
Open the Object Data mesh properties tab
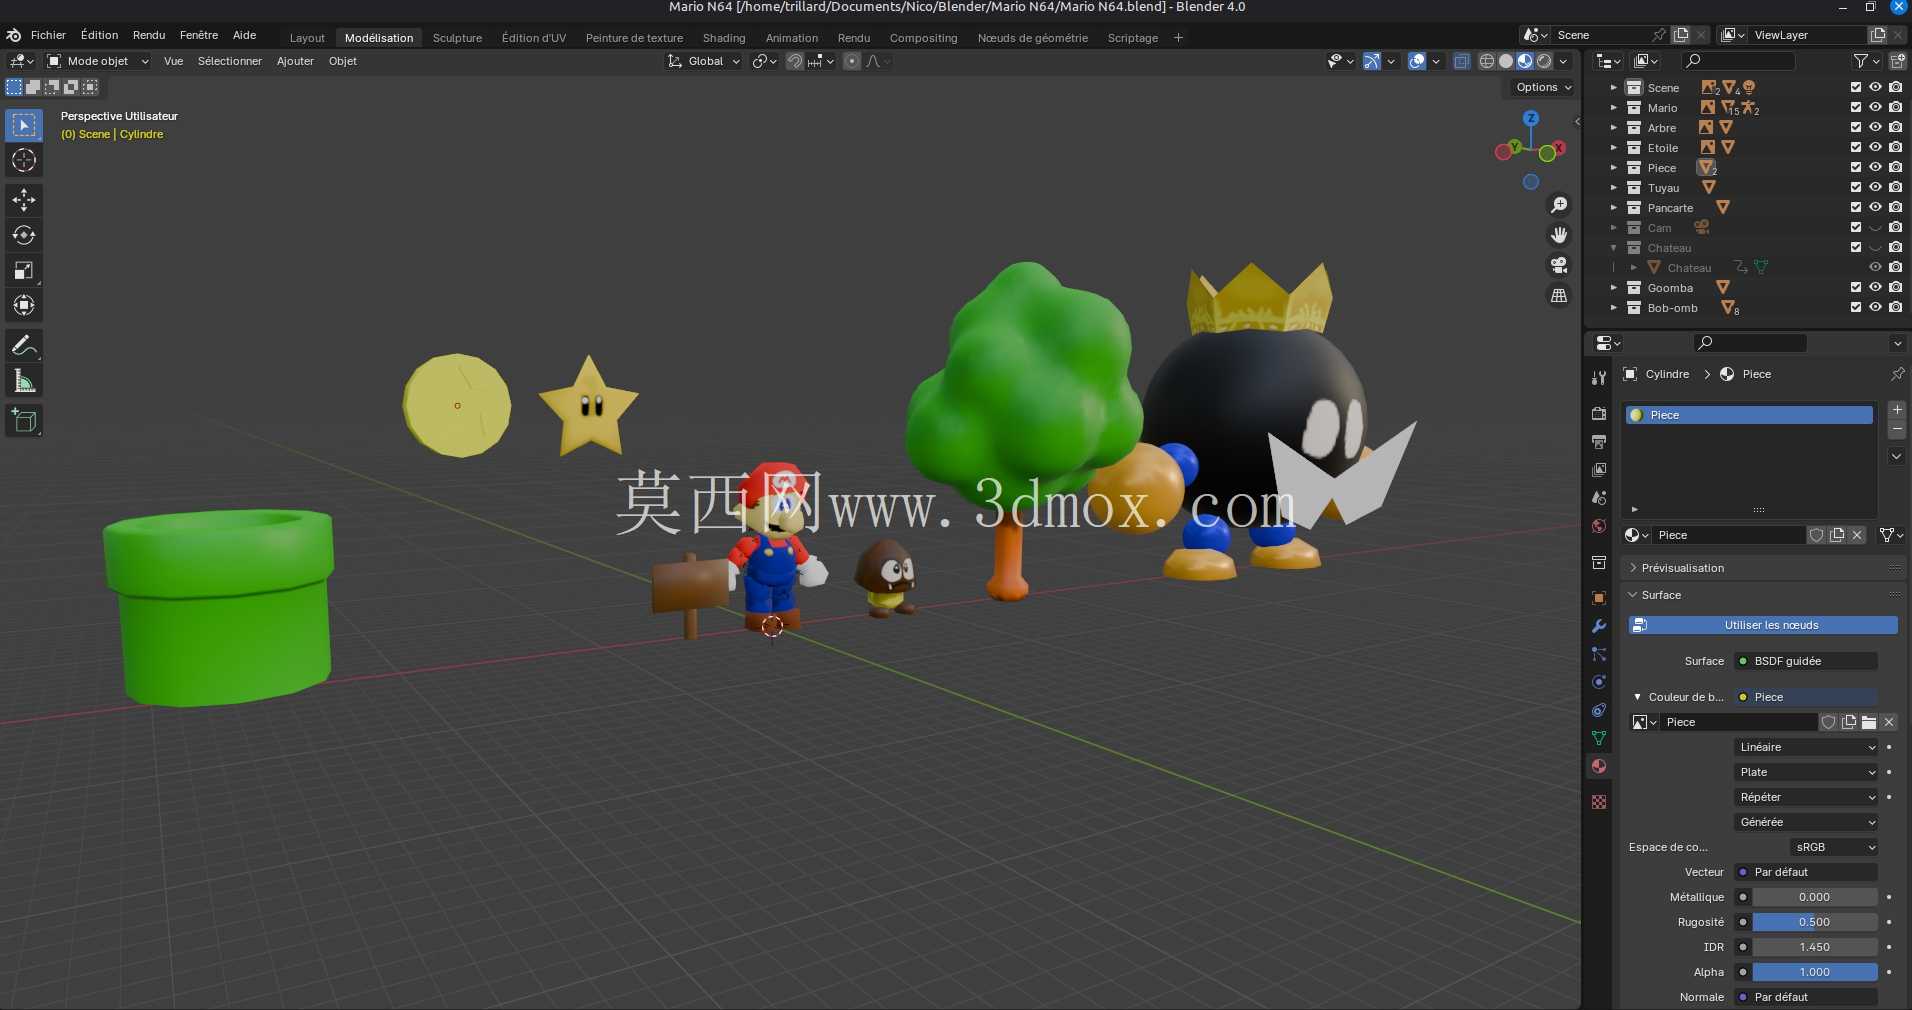[1599, 738]
